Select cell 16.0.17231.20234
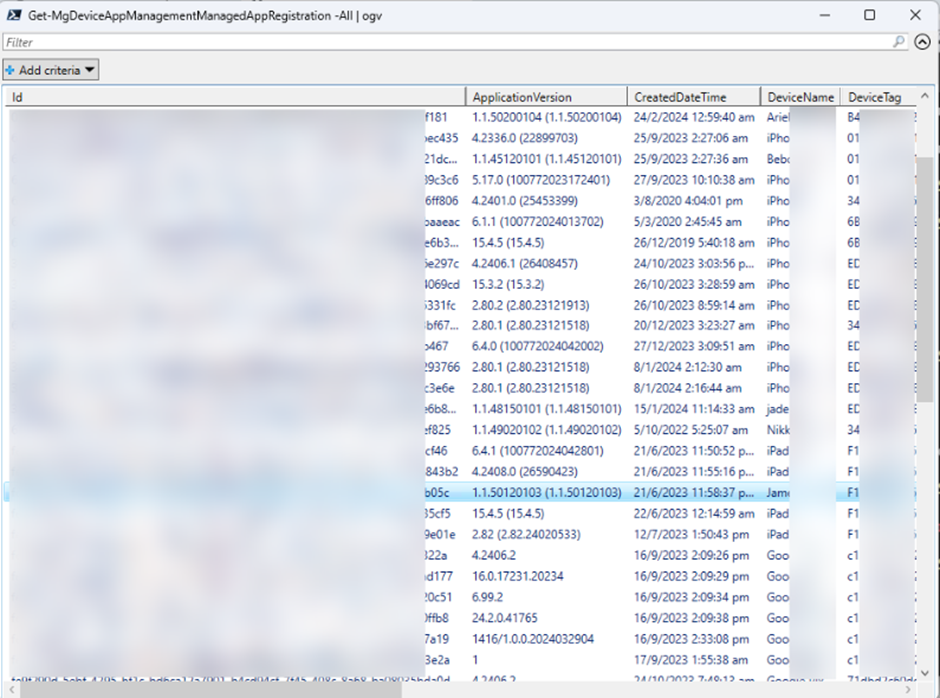940x698 pixels. pos(517,576)
